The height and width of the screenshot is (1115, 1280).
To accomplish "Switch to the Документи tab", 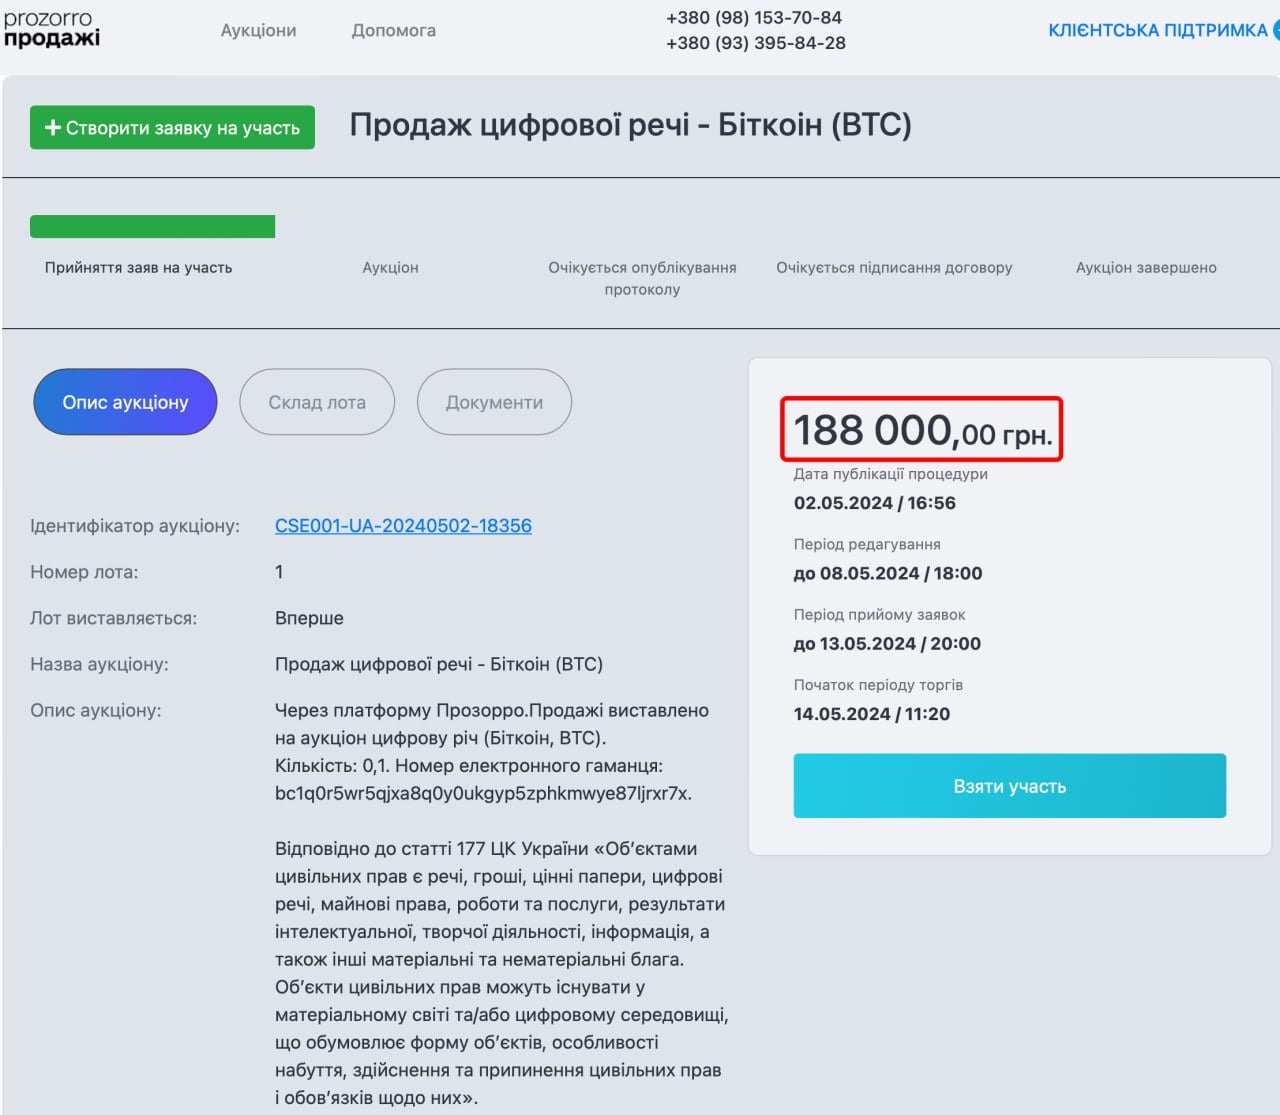I will (494, 402).
